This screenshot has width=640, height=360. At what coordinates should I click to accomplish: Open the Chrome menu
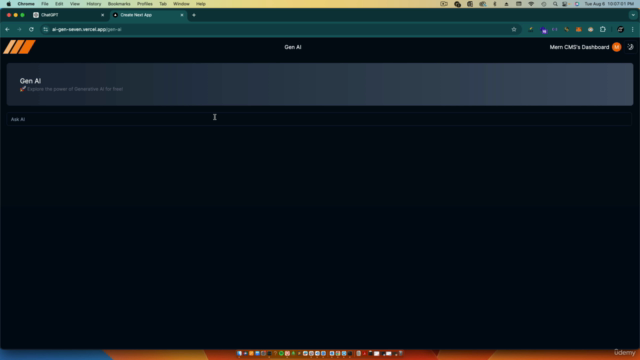[26, 4]
